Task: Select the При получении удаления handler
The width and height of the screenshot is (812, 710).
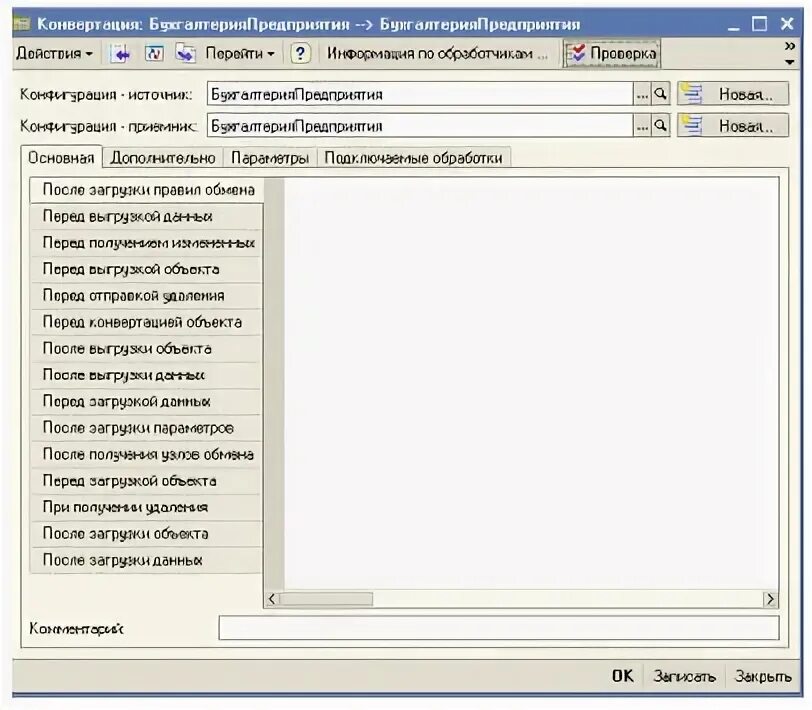Action: 147,508
